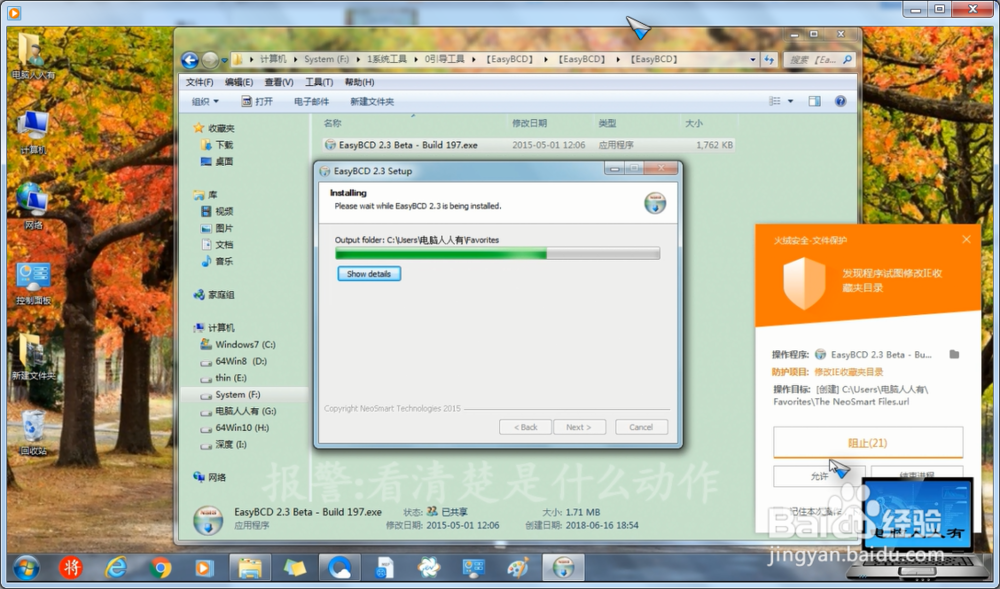
Task: Open the red 将 taskbar icon
Action: point(71,567)
